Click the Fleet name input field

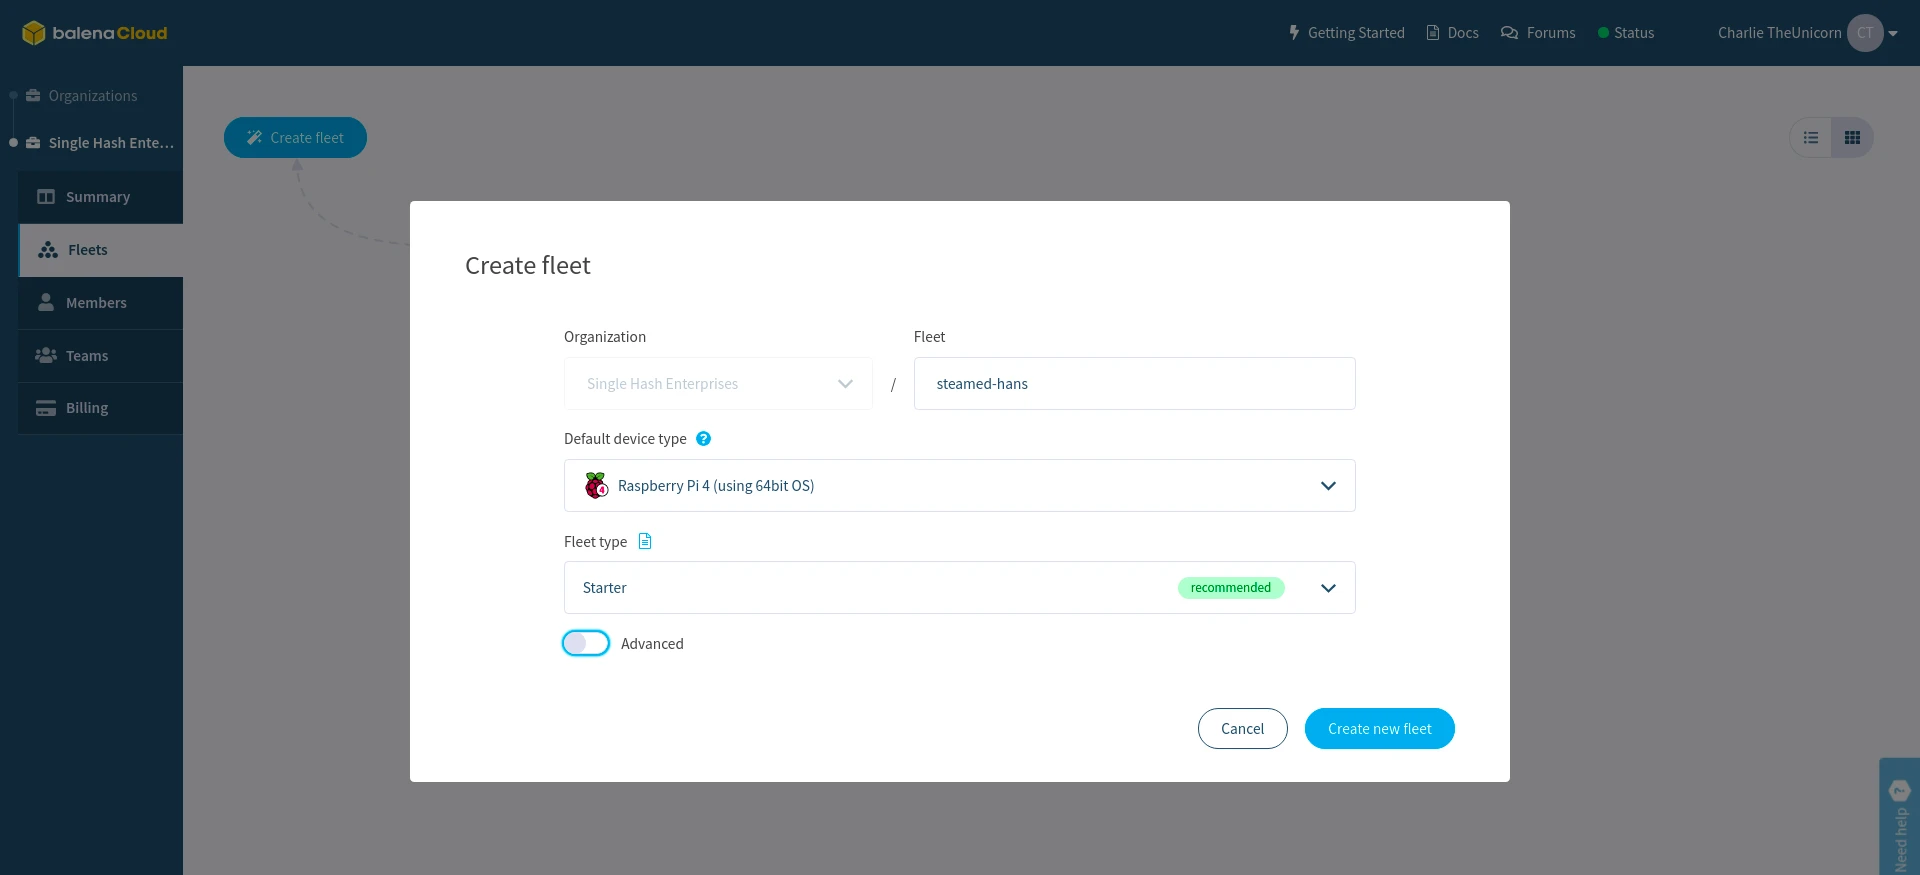1134,384
